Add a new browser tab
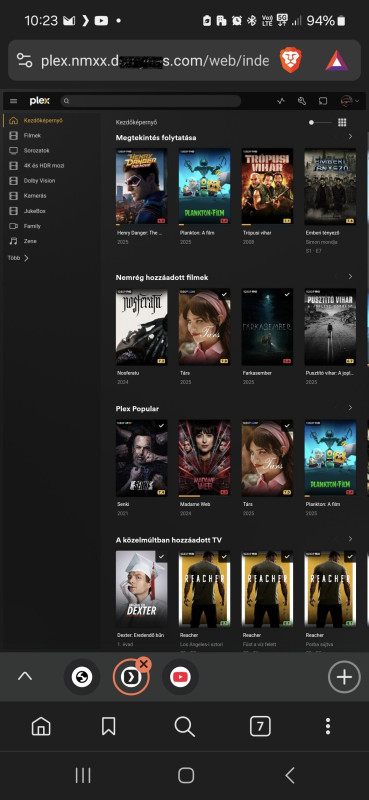 (x=344, y=677)
